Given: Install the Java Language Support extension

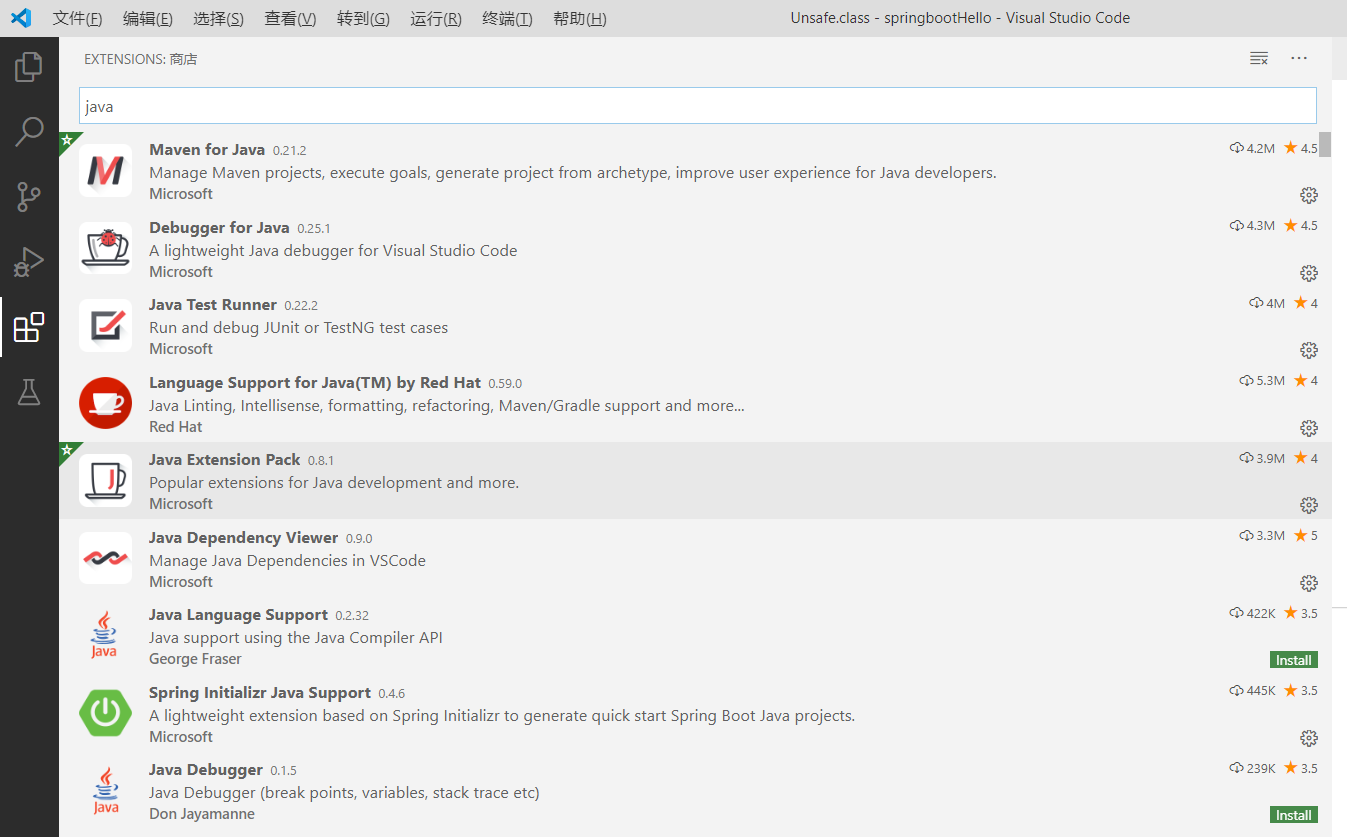Looking at the screenshot, I should tap(1294, 660).
